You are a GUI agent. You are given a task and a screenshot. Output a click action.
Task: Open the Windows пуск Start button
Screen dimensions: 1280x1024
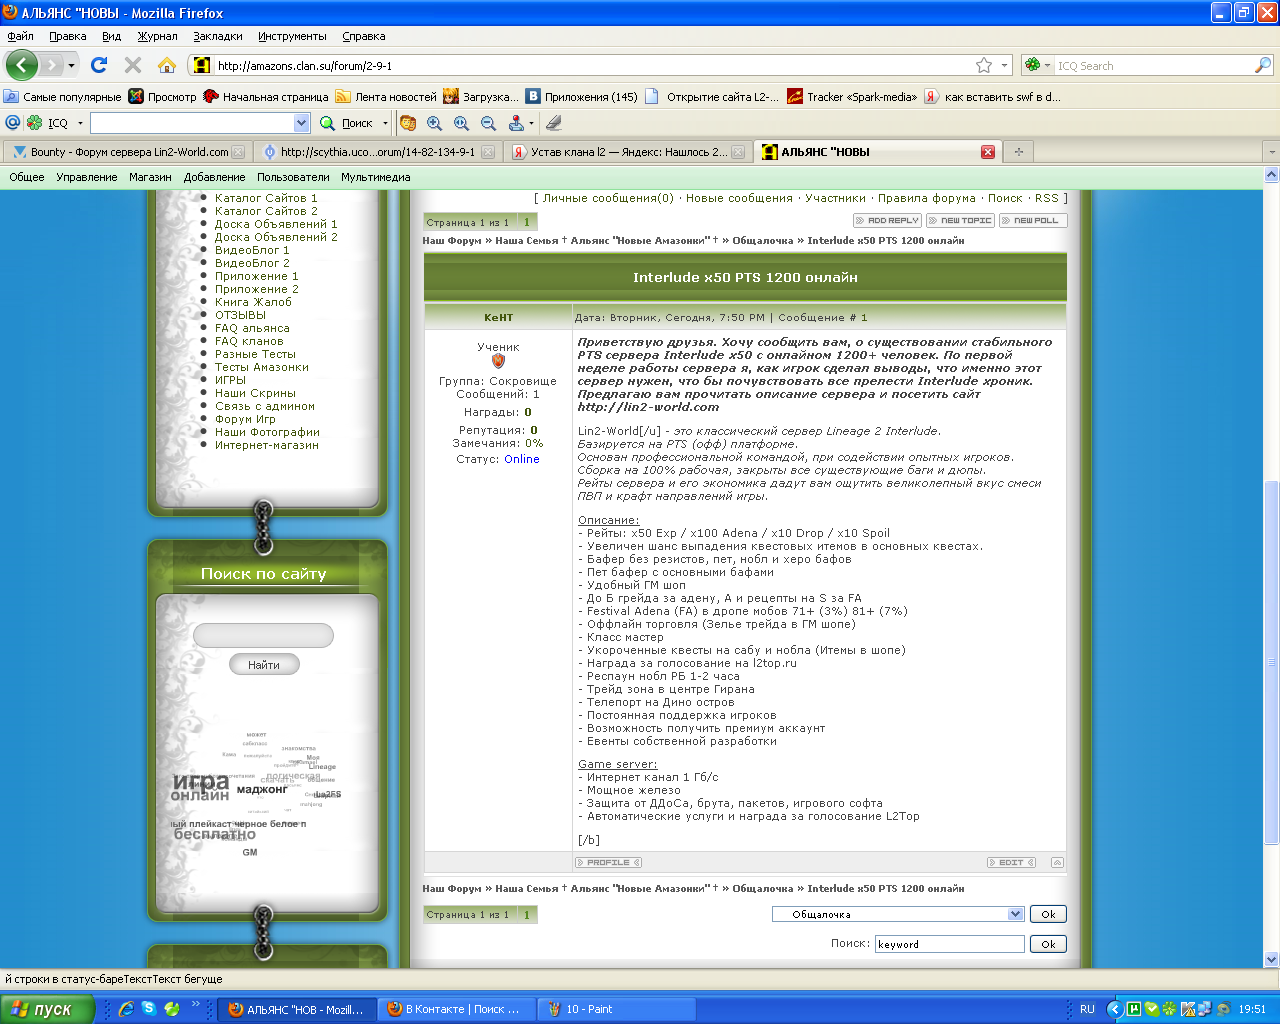tap(47, 1009)
